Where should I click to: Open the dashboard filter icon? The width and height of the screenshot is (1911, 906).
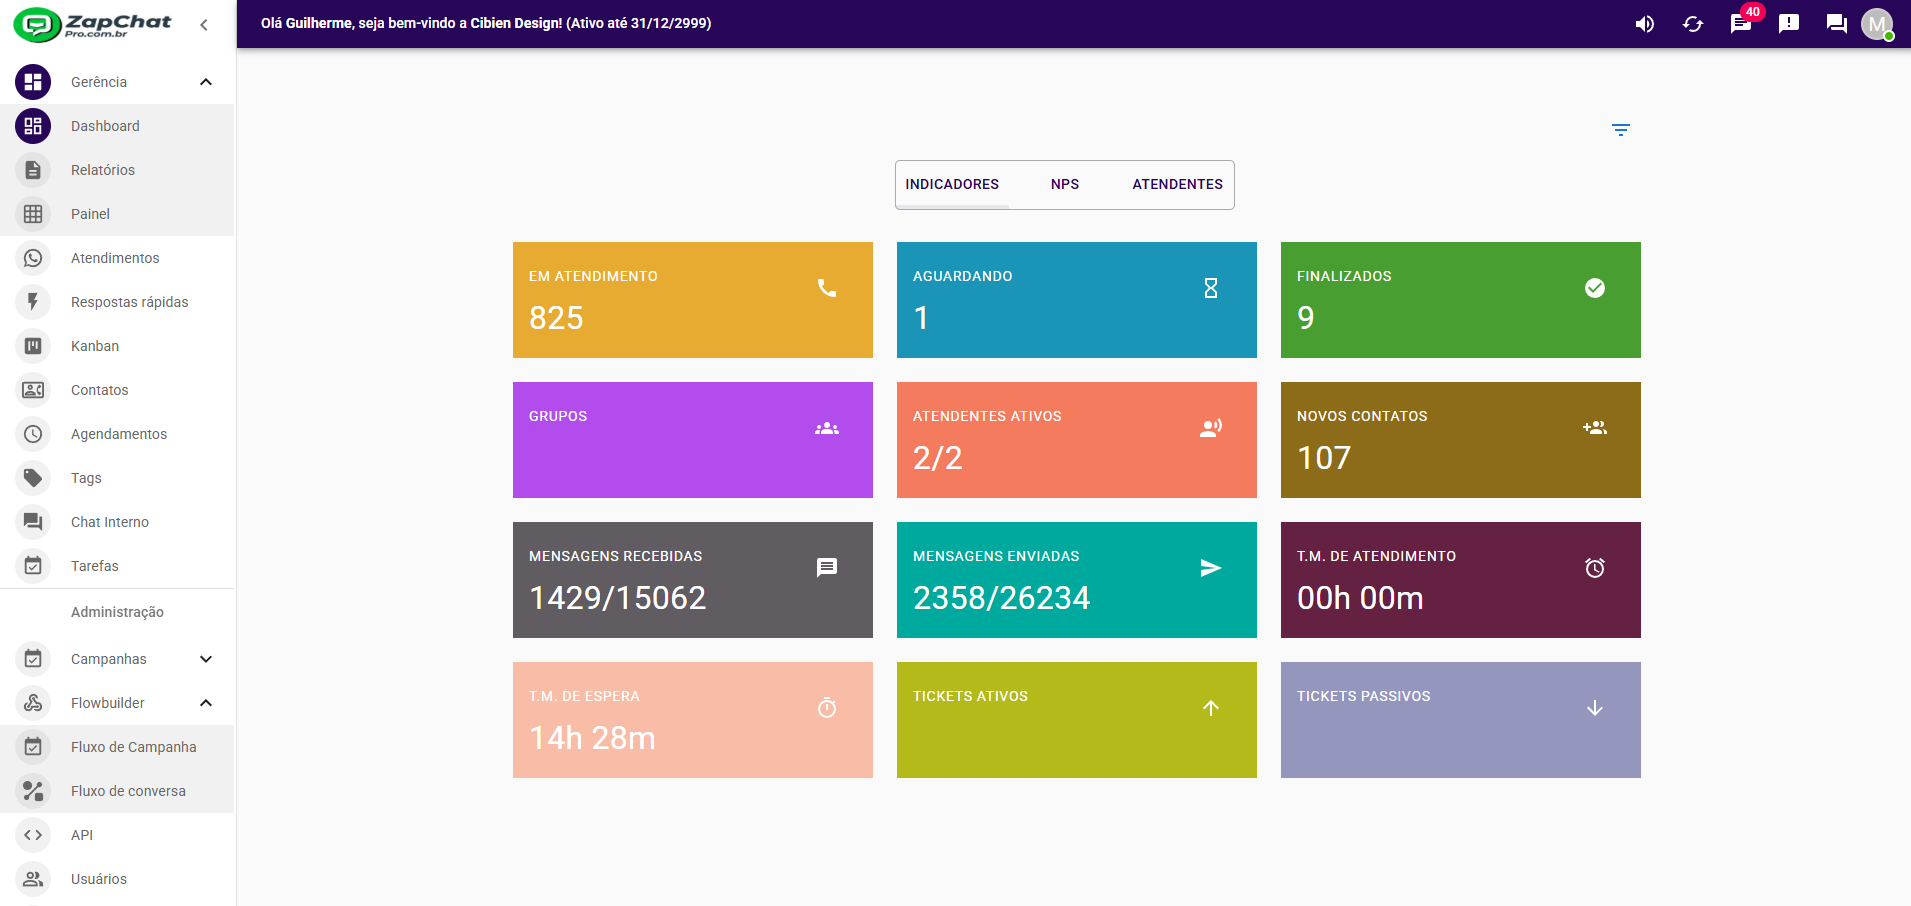coord(1620,130)
